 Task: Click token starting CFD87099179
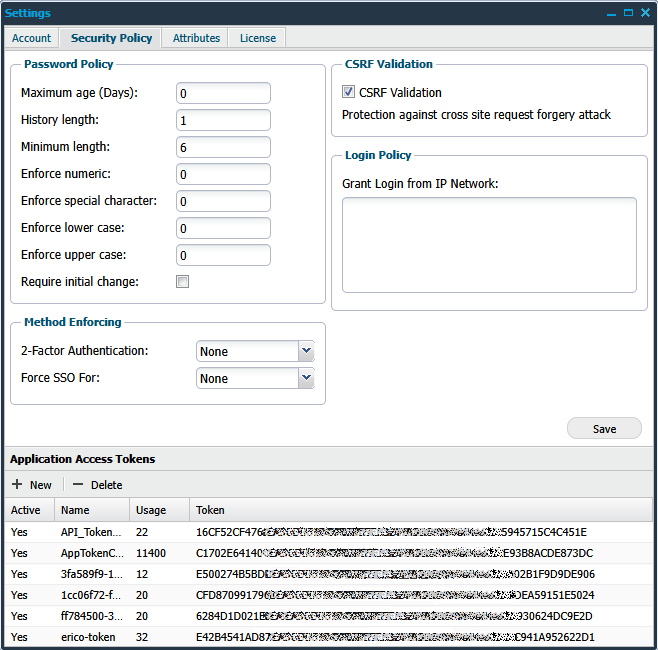pos(395,595)
